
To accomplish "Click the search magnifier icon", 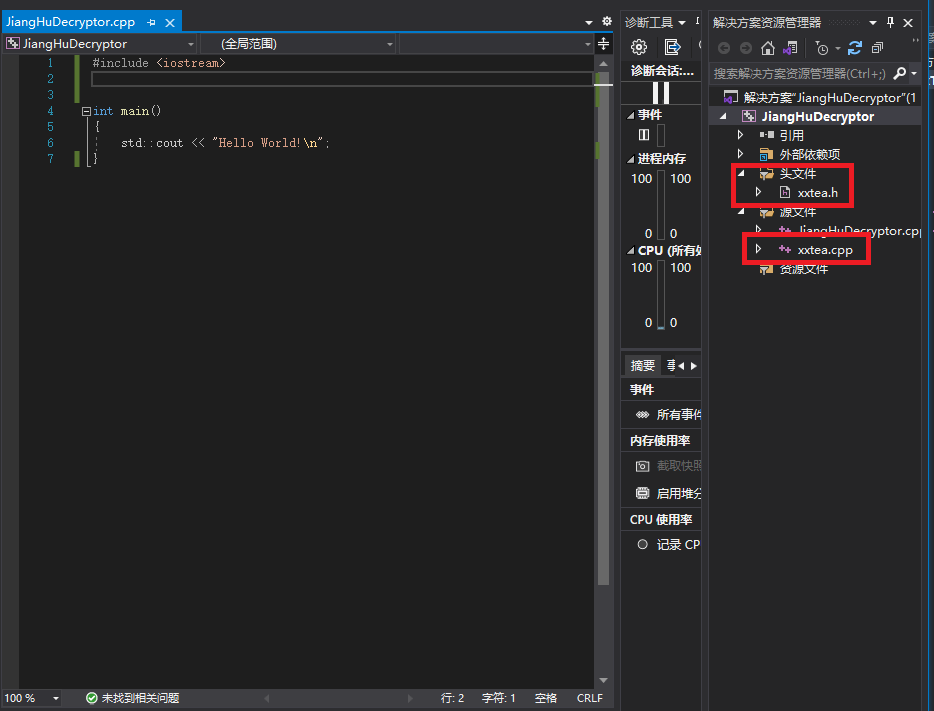I will tap(899, 73).
